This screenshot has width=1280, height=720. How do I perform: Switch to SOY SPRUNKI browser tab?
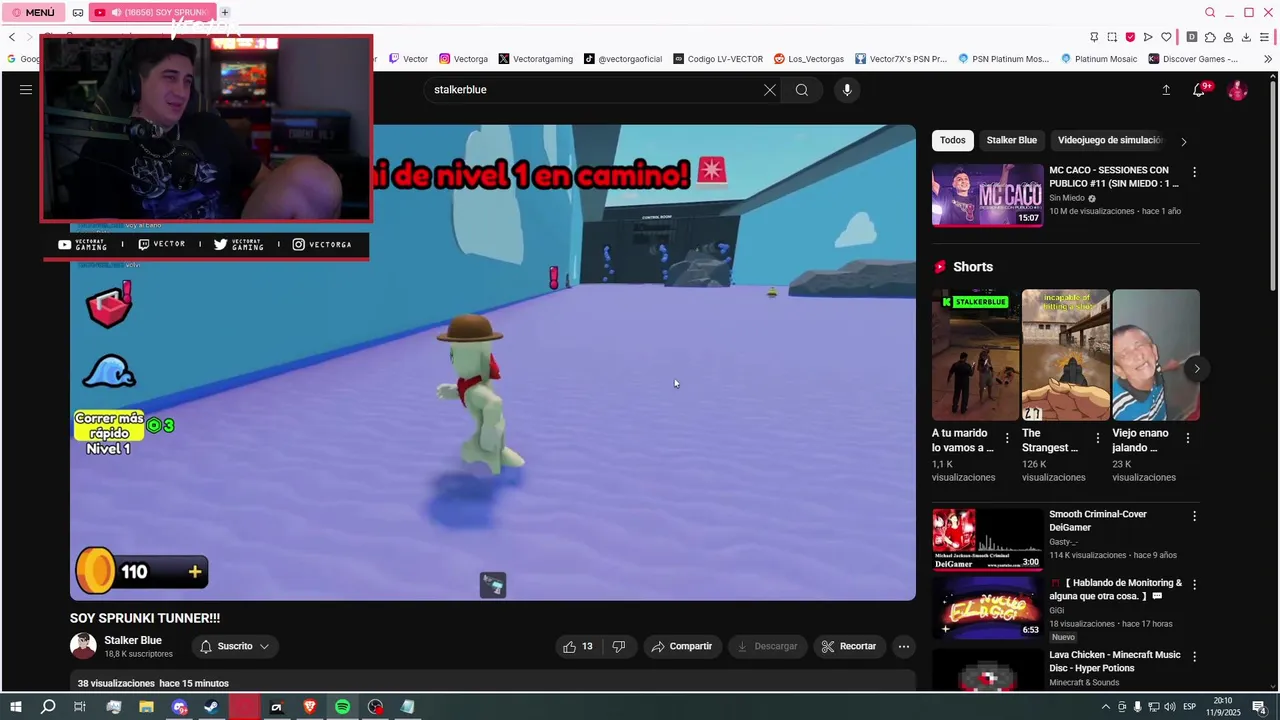pos(152,12)
